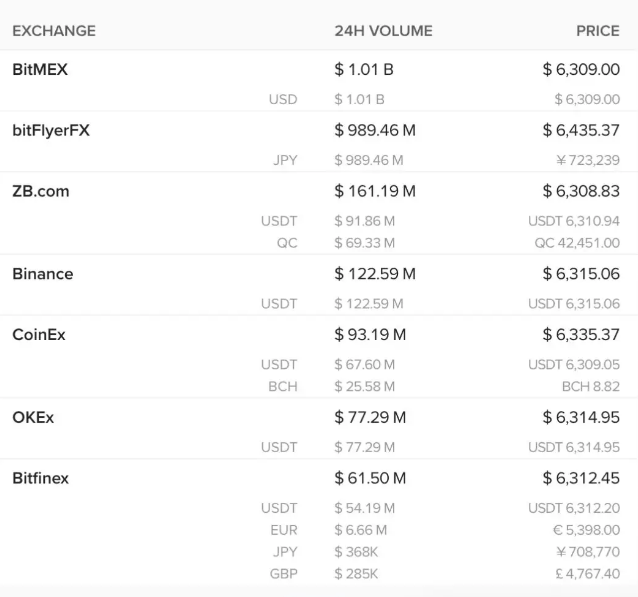Select the CoinEx BCH pair row
Image resolution: width=638 pixels, height=597 pixels.
pyautogui.click(x=319, y=387)
